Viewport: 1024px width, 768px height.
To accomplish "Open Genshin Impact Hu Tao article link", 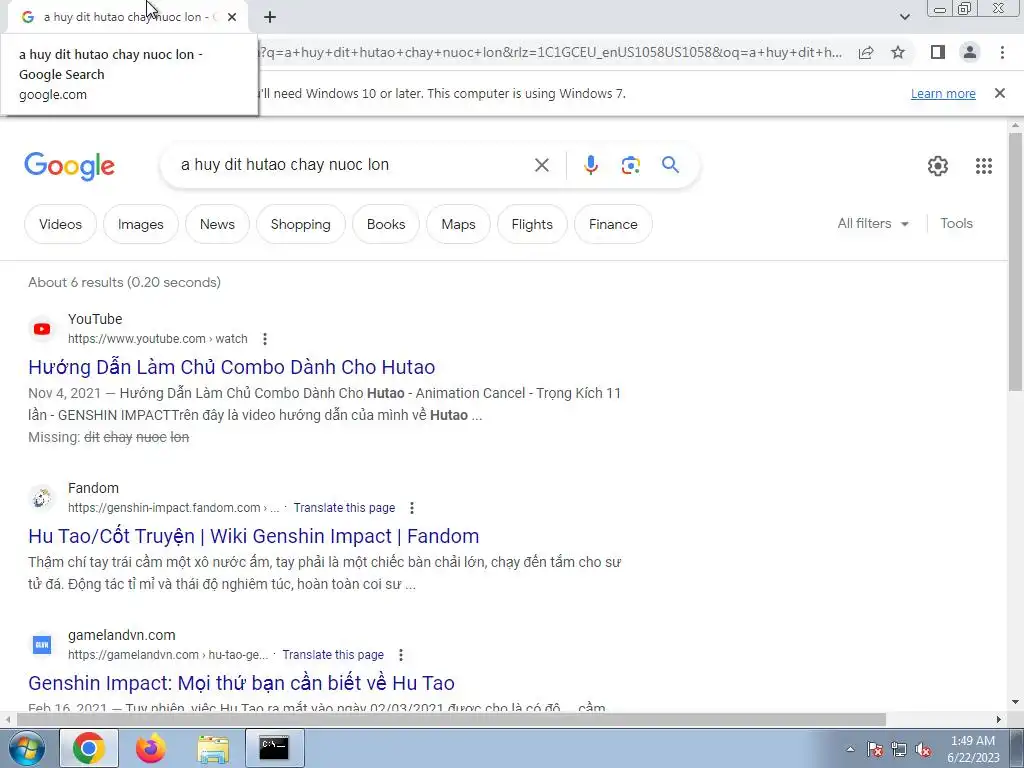I will pyautogui.click(x=241, y=683).
